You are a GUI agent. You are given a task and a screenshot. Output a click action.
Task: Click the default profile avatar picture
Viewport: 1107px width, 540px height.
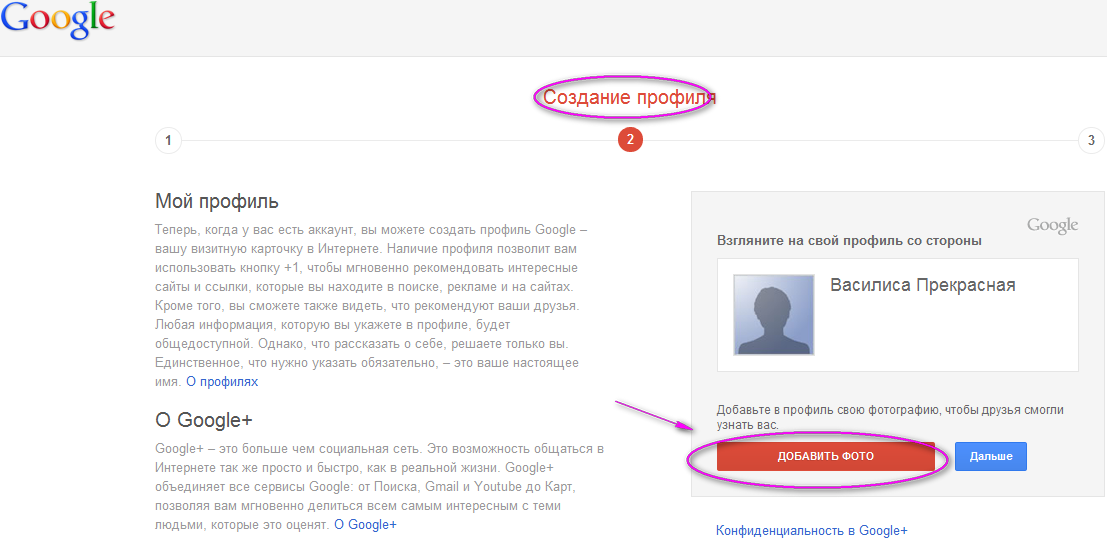point(774,315)
